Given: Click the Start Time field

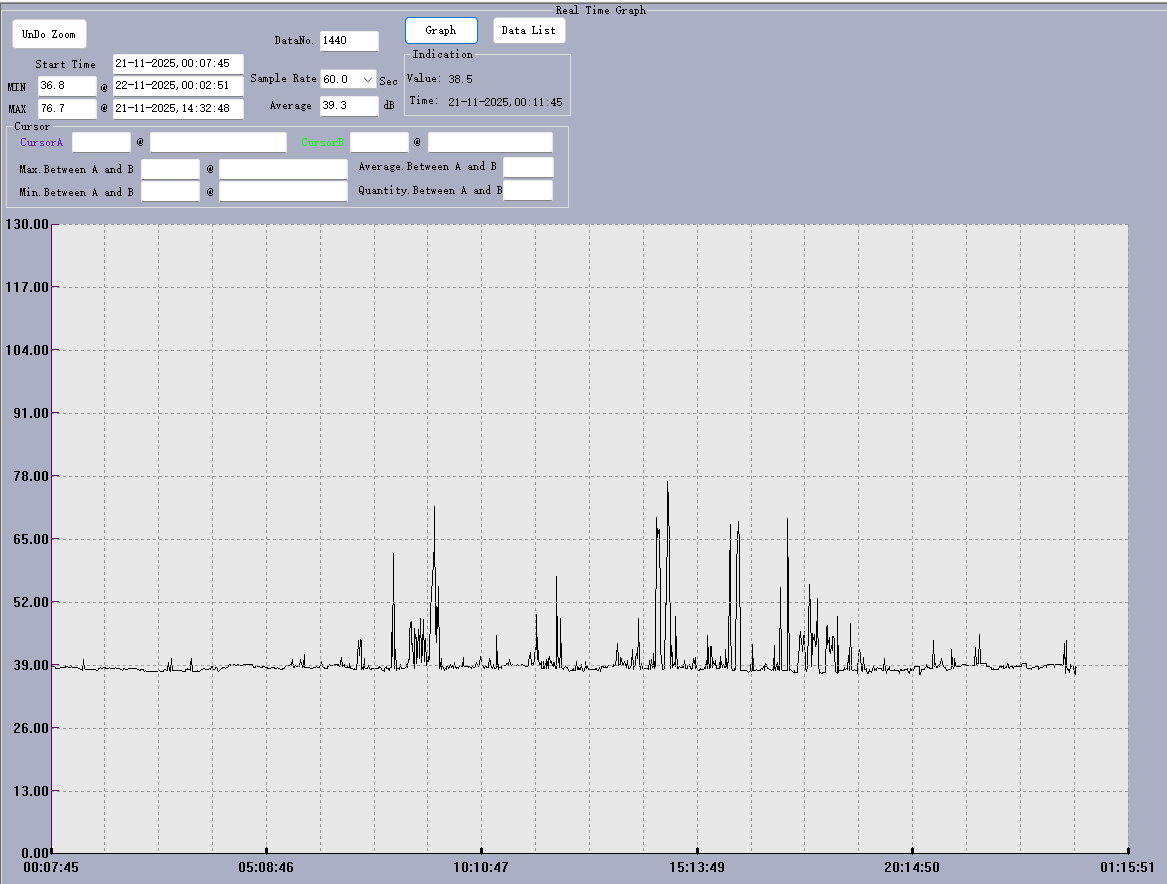Looking at the screenshot, I should coord(178,64).
